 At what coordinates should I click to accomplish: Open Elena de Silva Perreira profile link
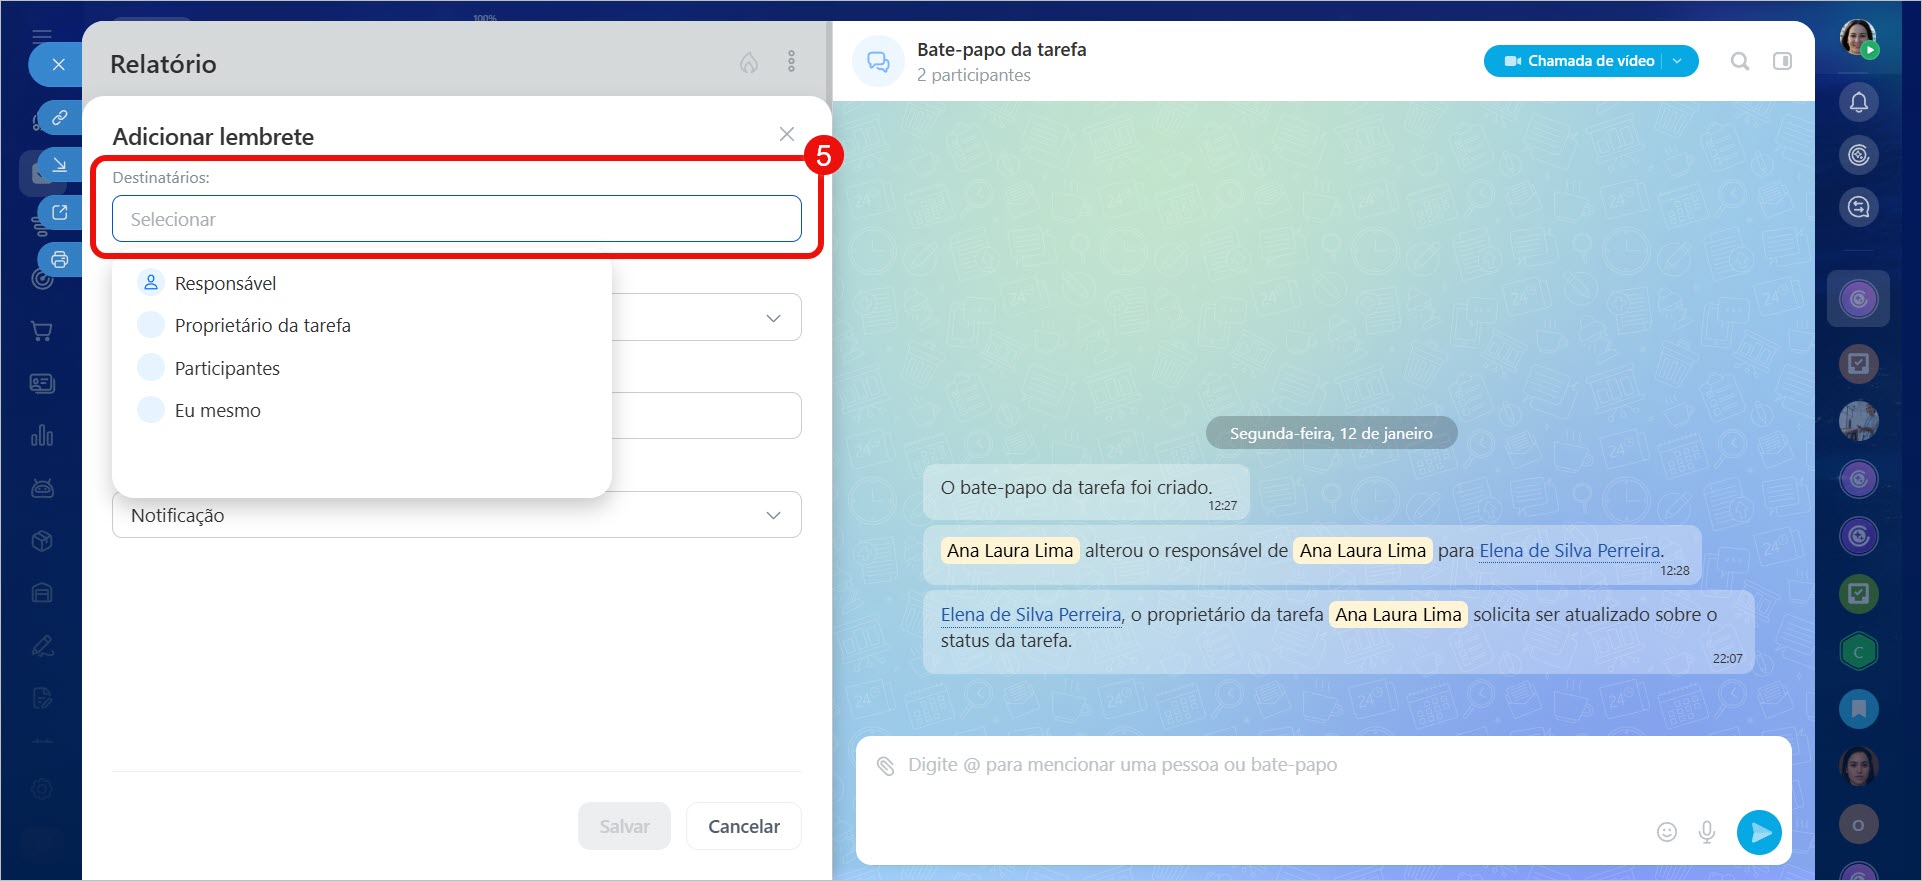coord(1569,551)
